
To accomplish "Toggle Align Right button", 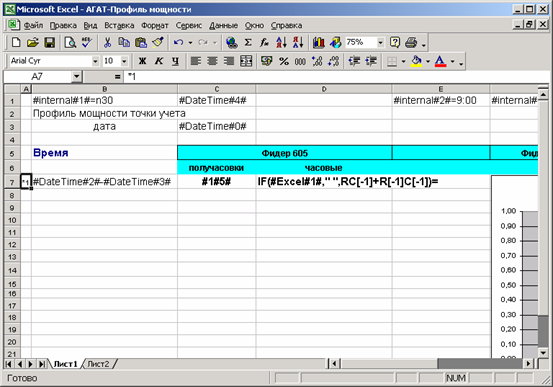I will pos(229,61).
